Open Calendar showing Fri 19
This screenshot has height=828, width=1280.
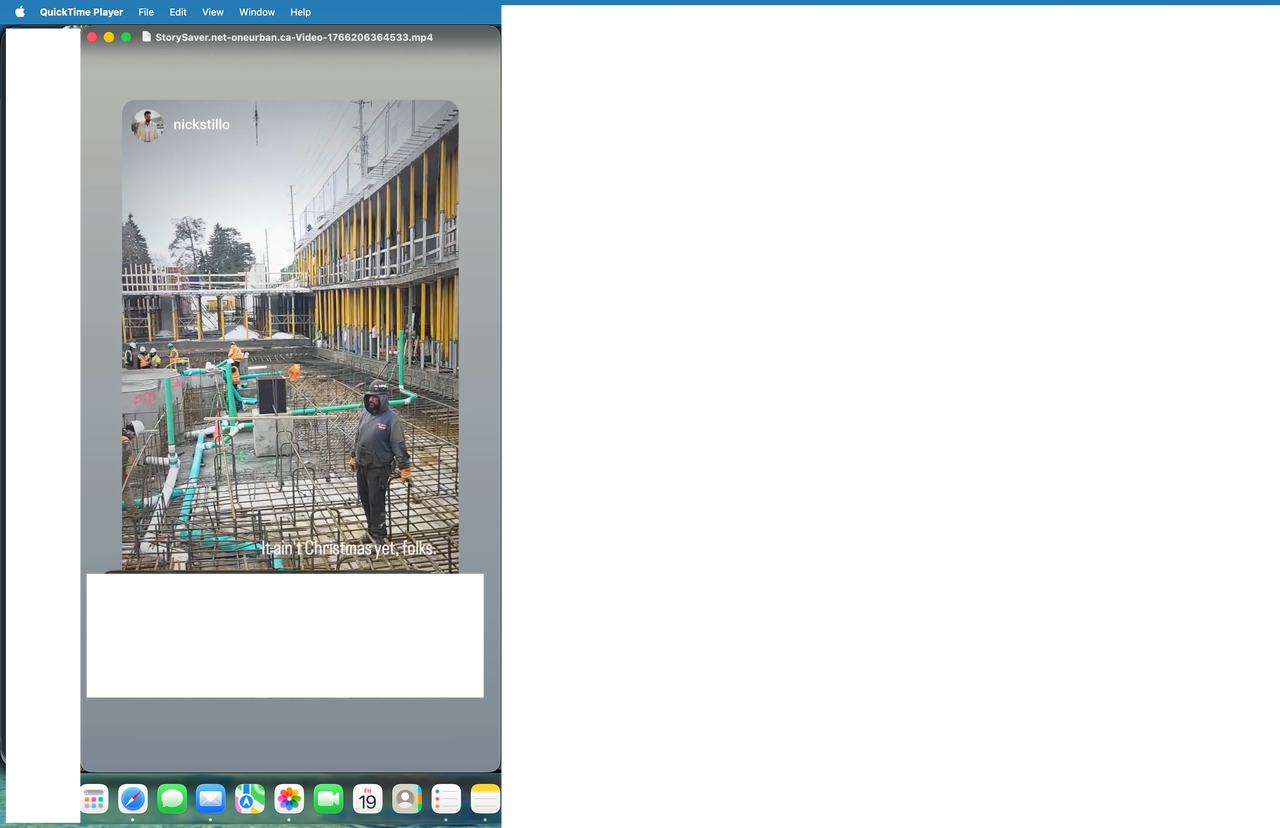click(367, 799)
